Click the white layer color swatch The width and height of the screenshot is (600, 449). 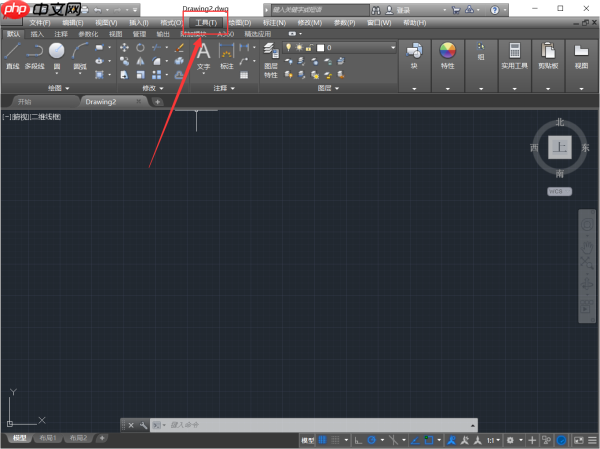pos(321,47)
